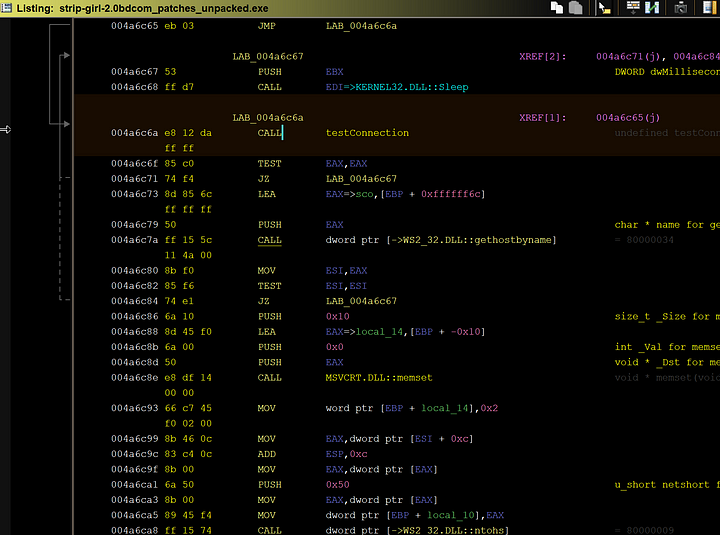
Task: Click the 'void * _Dst' comment
Action: pos(667,362)
